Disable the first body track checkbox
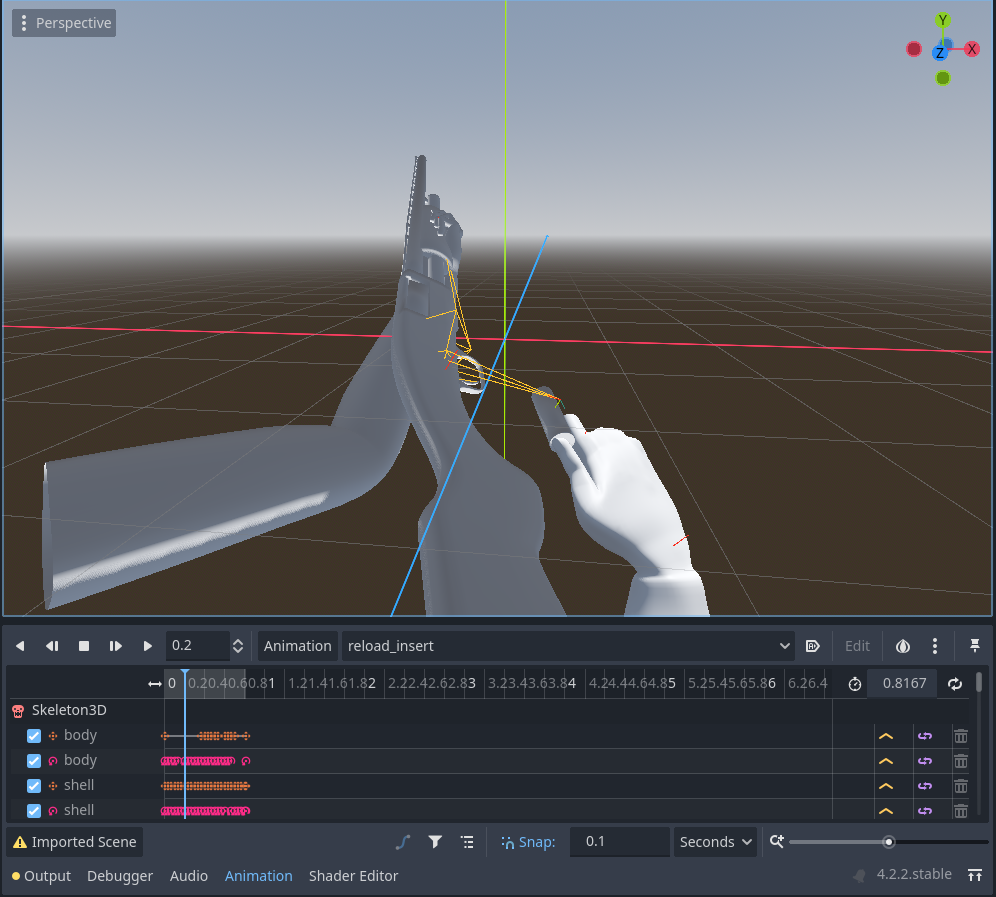 point(33,735)
